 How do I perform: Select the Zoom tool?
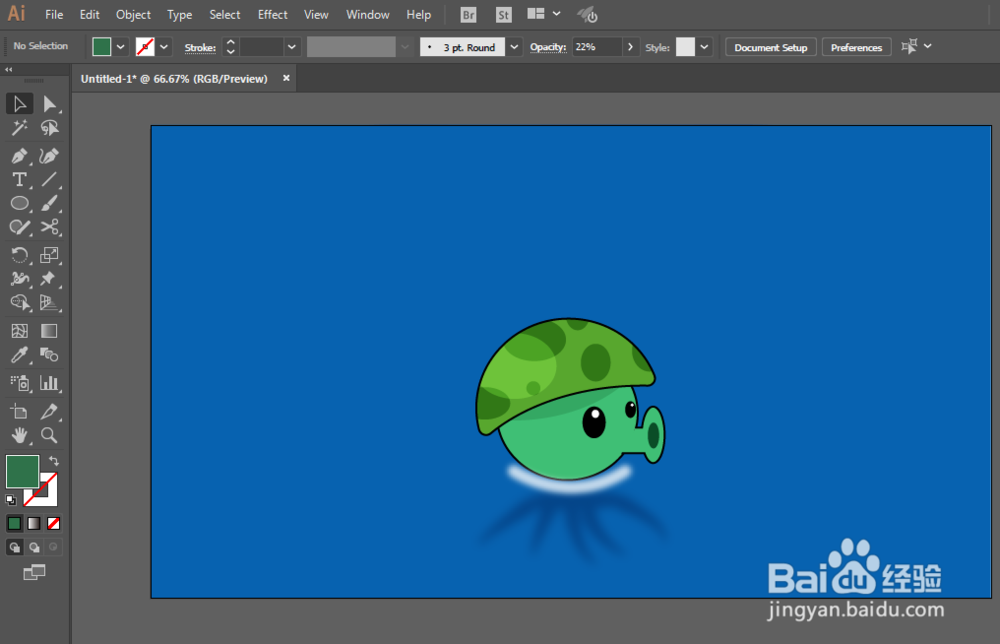[49, 435]
